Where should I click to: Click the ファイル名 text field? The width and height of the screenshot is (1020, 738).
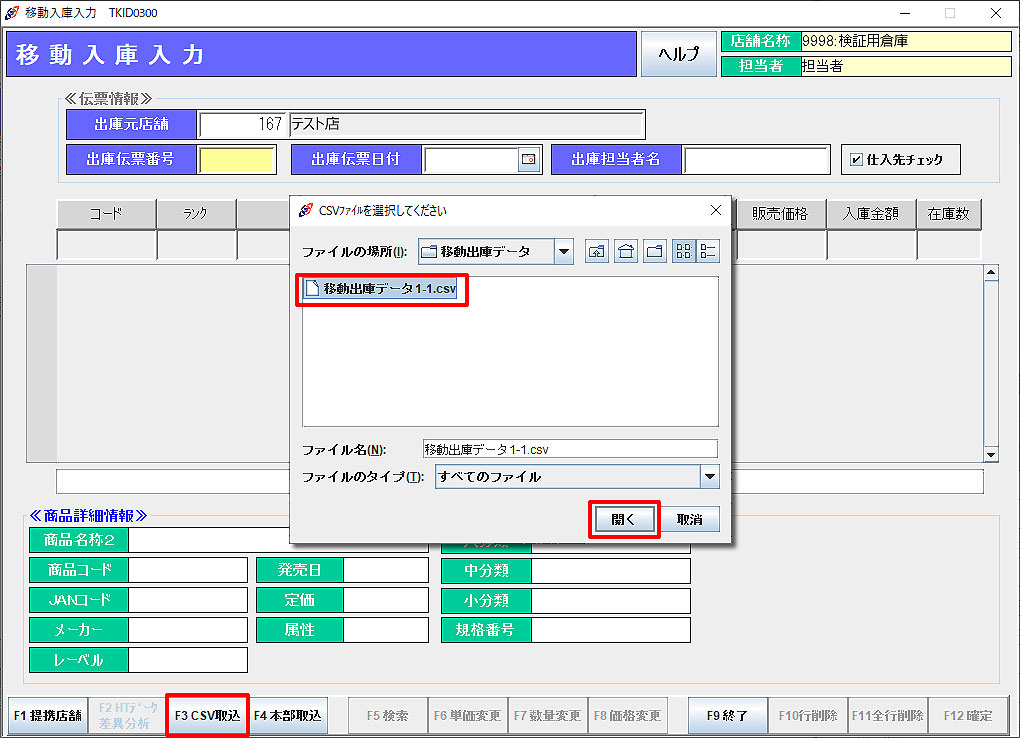click(x=570, y=449)
